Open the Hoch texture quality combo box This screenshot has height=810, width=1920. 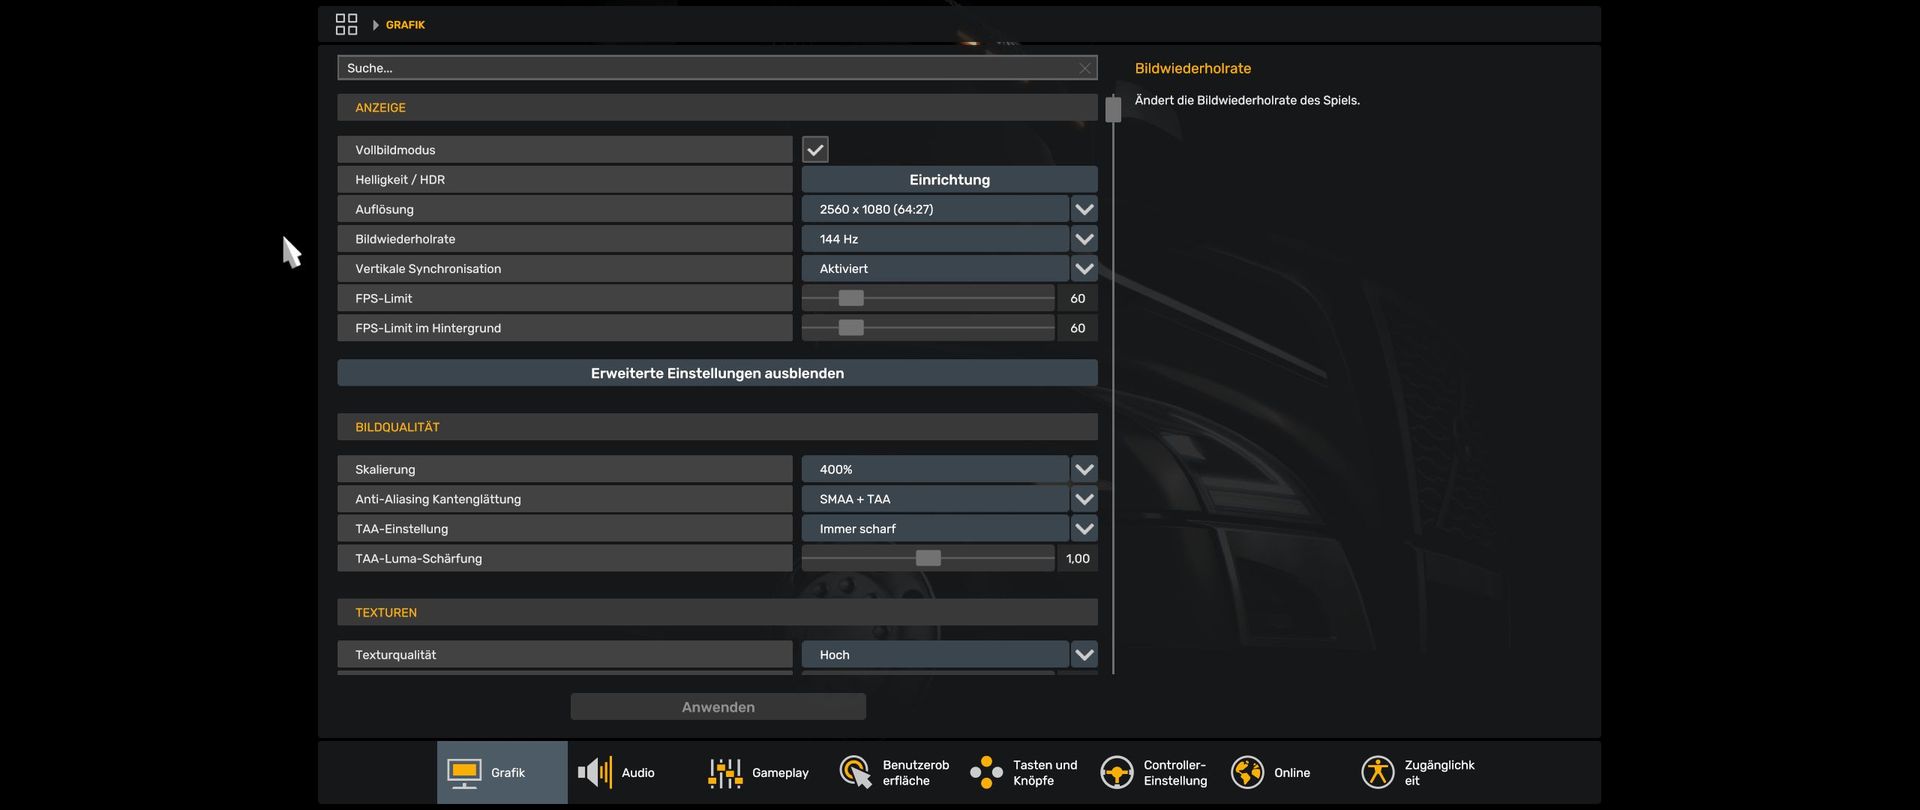935,655
